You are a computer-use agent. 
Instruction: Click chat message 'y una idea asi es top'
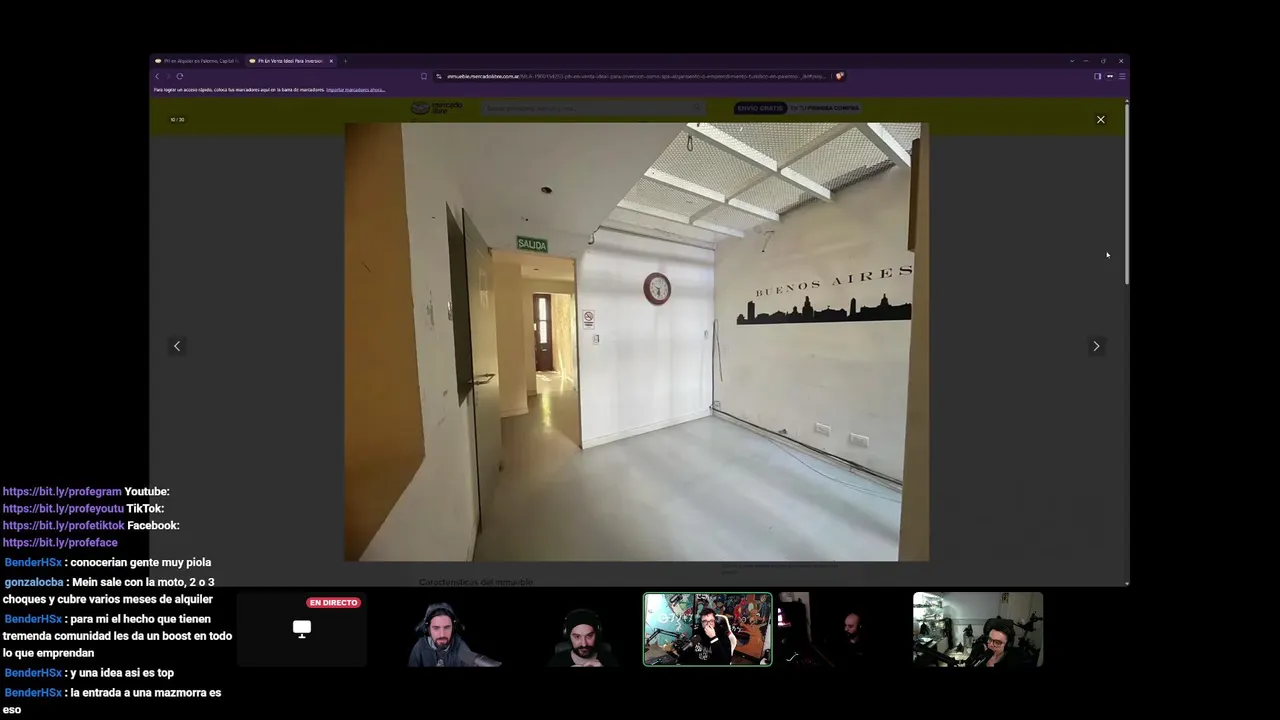coord(122,673)
